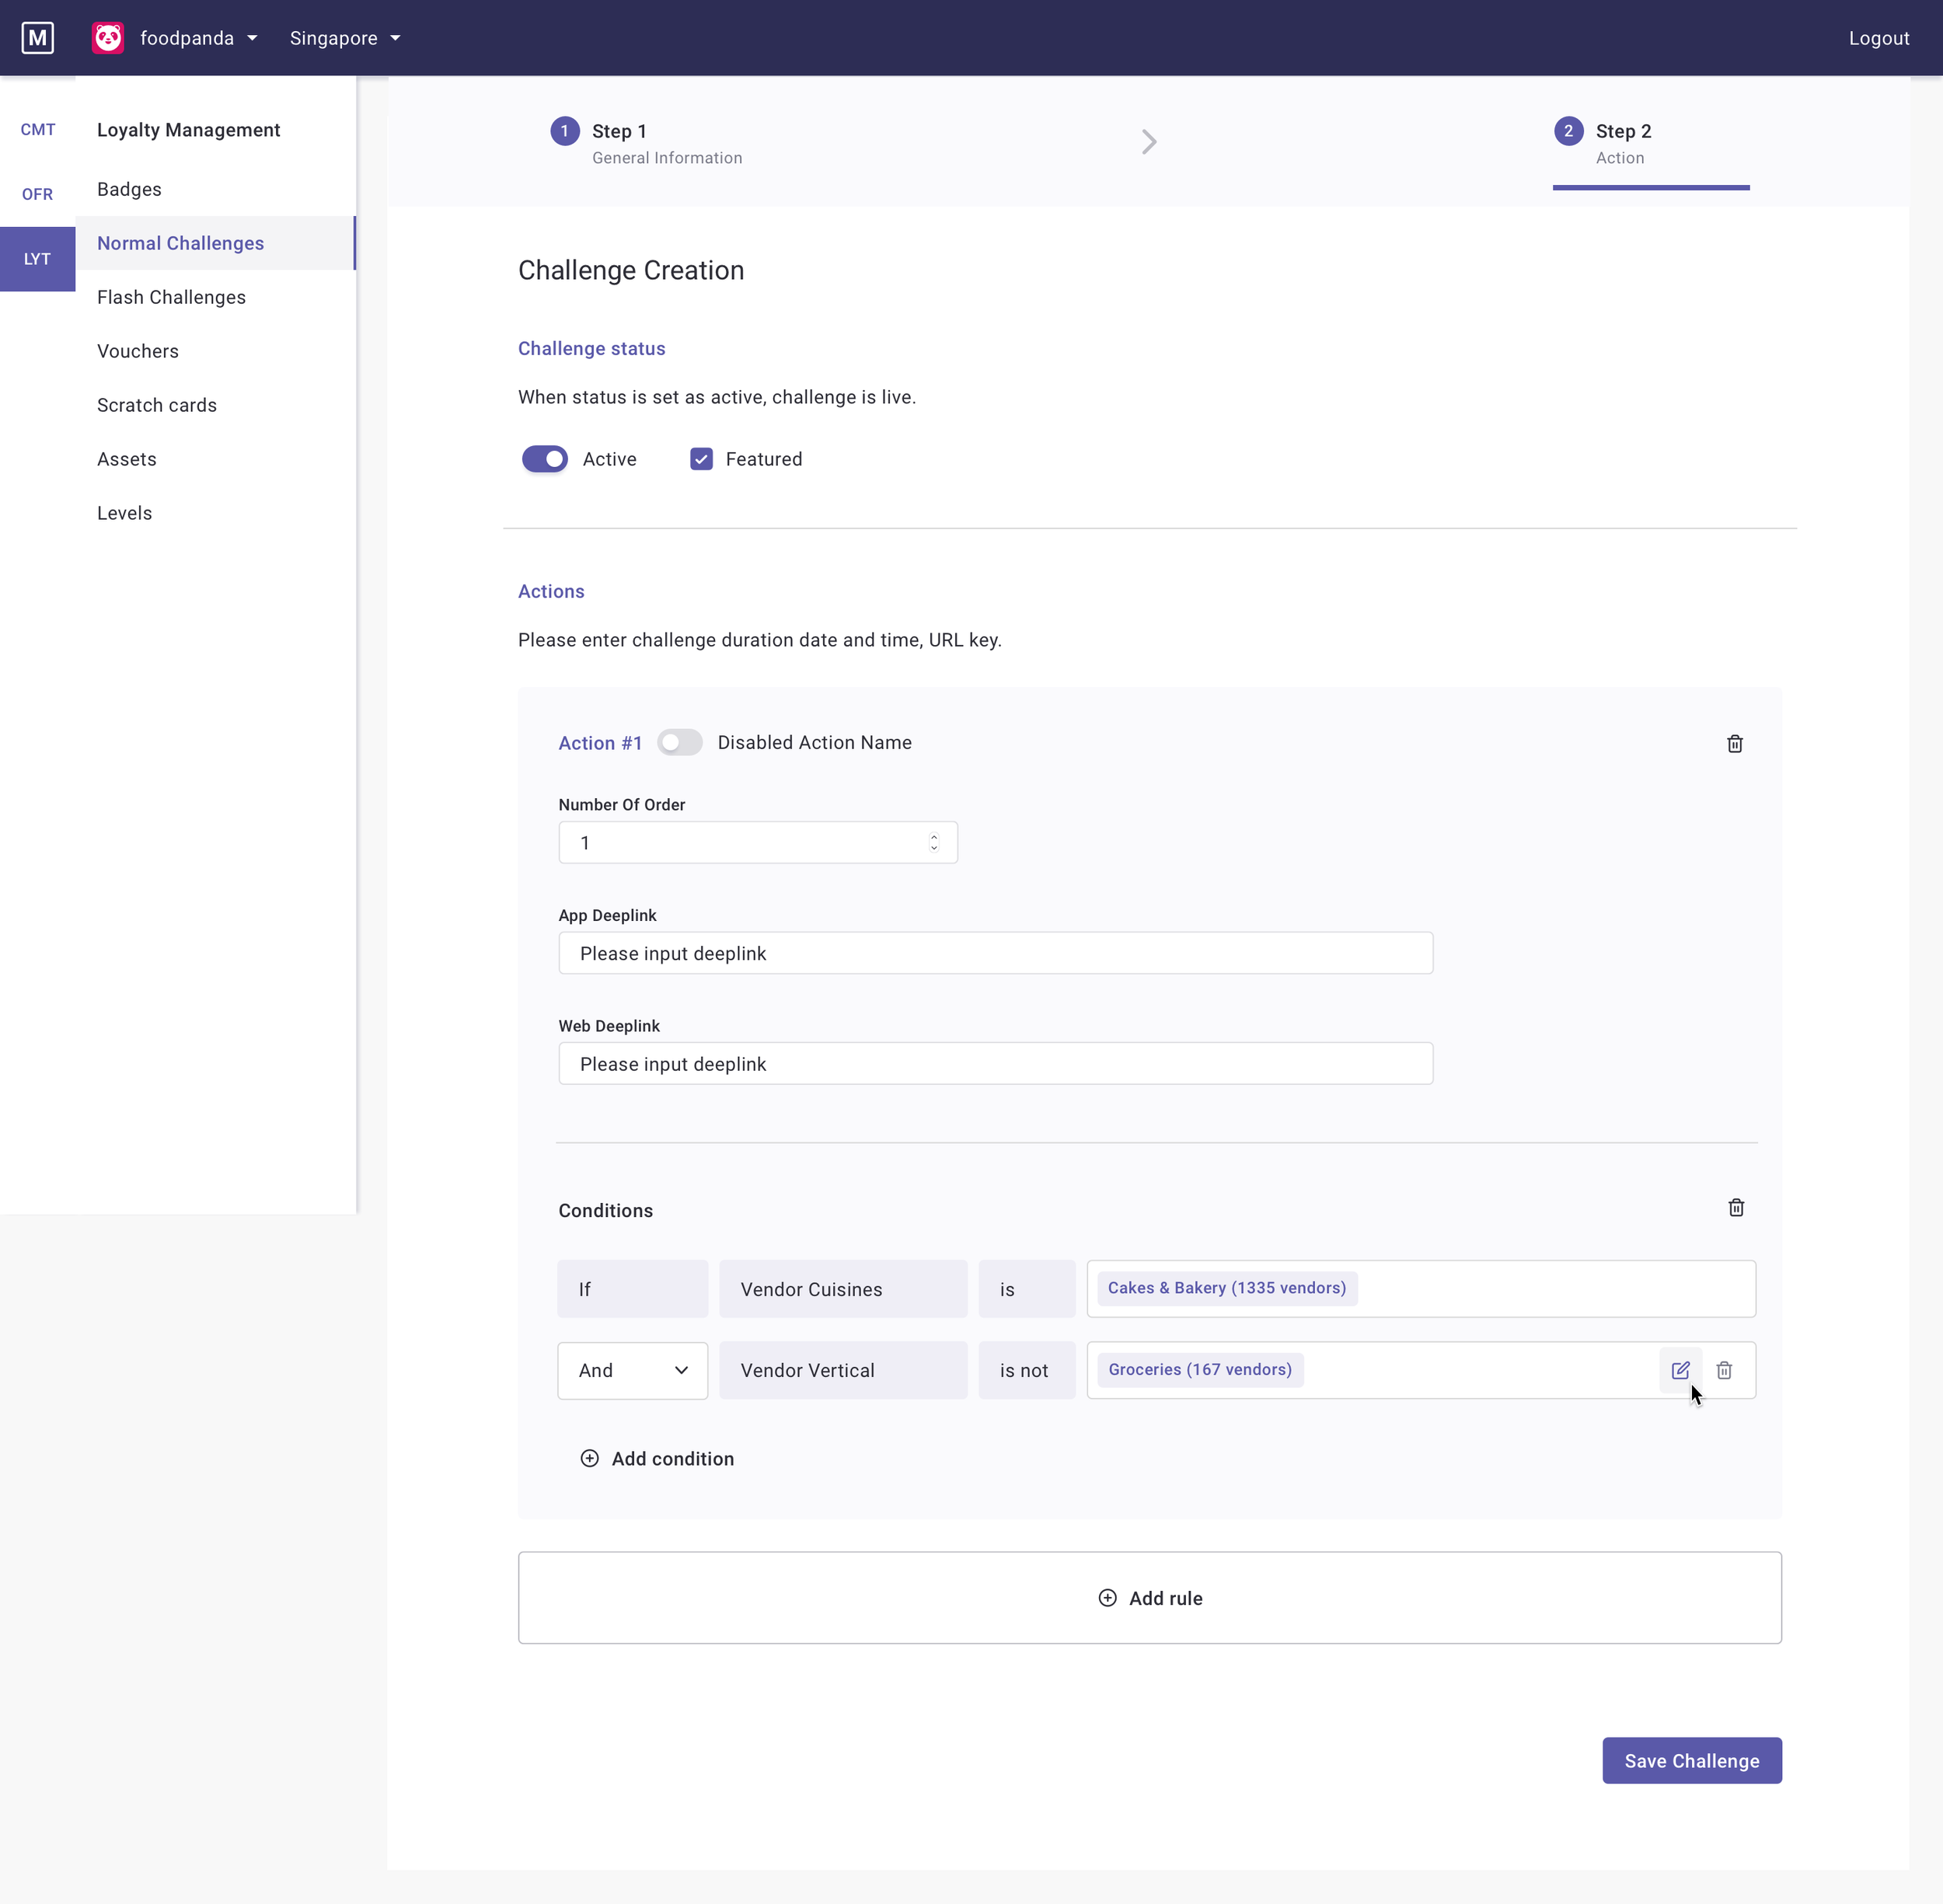
Task: Open Flash Challenges in sidebar
Action: 171,297
